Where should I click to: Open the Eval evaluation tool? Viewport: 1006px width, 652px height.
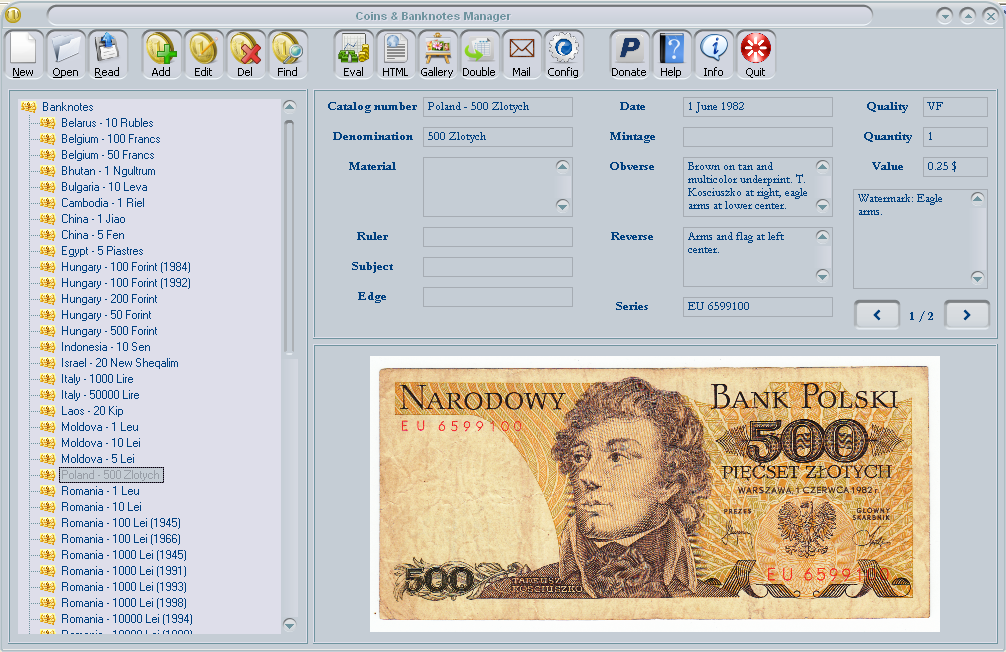354,55
